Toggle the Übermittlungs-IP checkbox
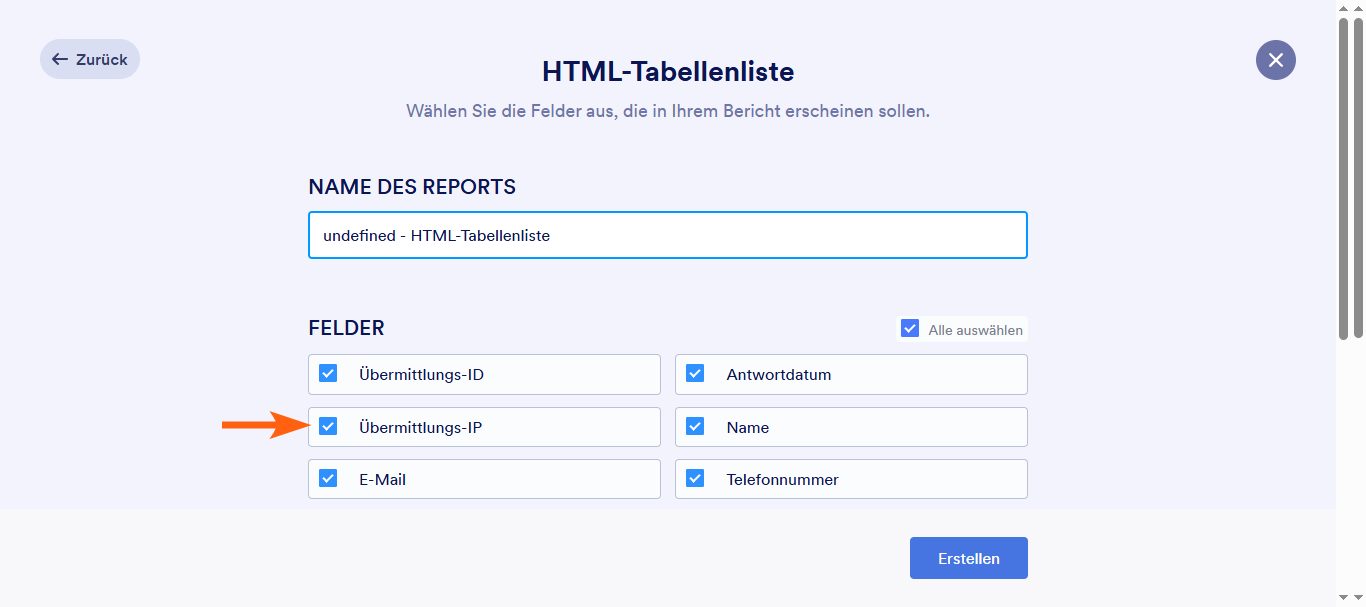This screenshot has width=1366, height=607. (328, 426)
